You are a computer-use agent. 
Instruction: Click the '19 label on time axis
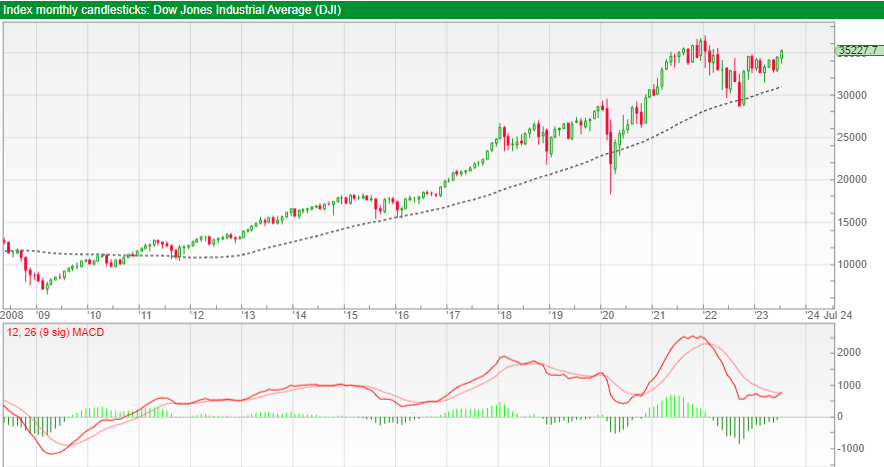[556, 315]
